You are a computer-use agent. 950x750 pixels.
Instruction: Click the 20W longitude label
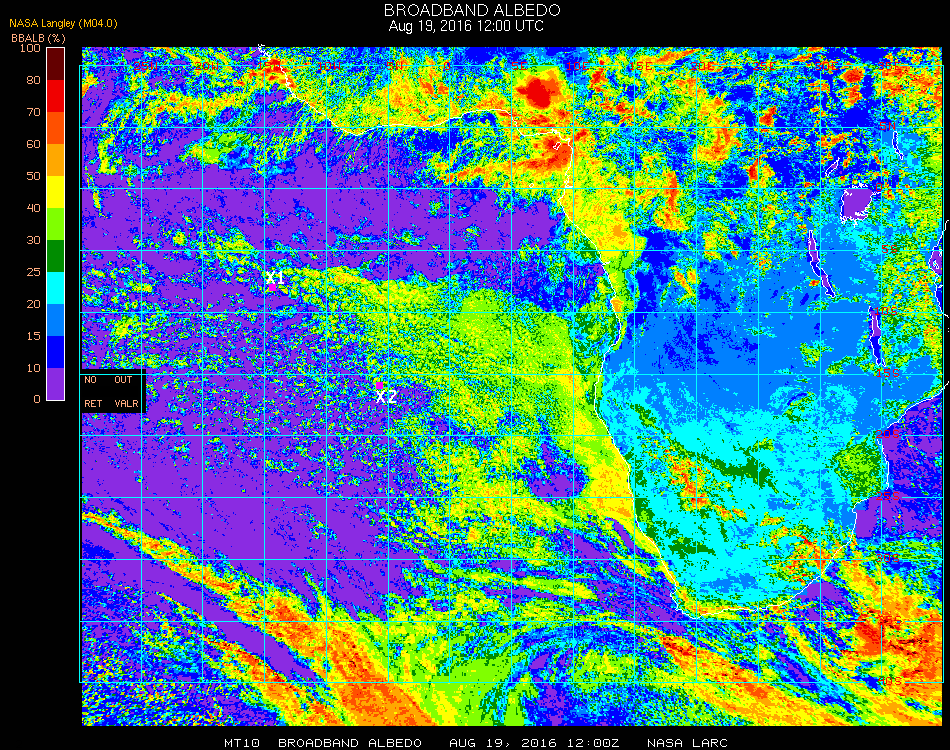(x=207, y=66)
